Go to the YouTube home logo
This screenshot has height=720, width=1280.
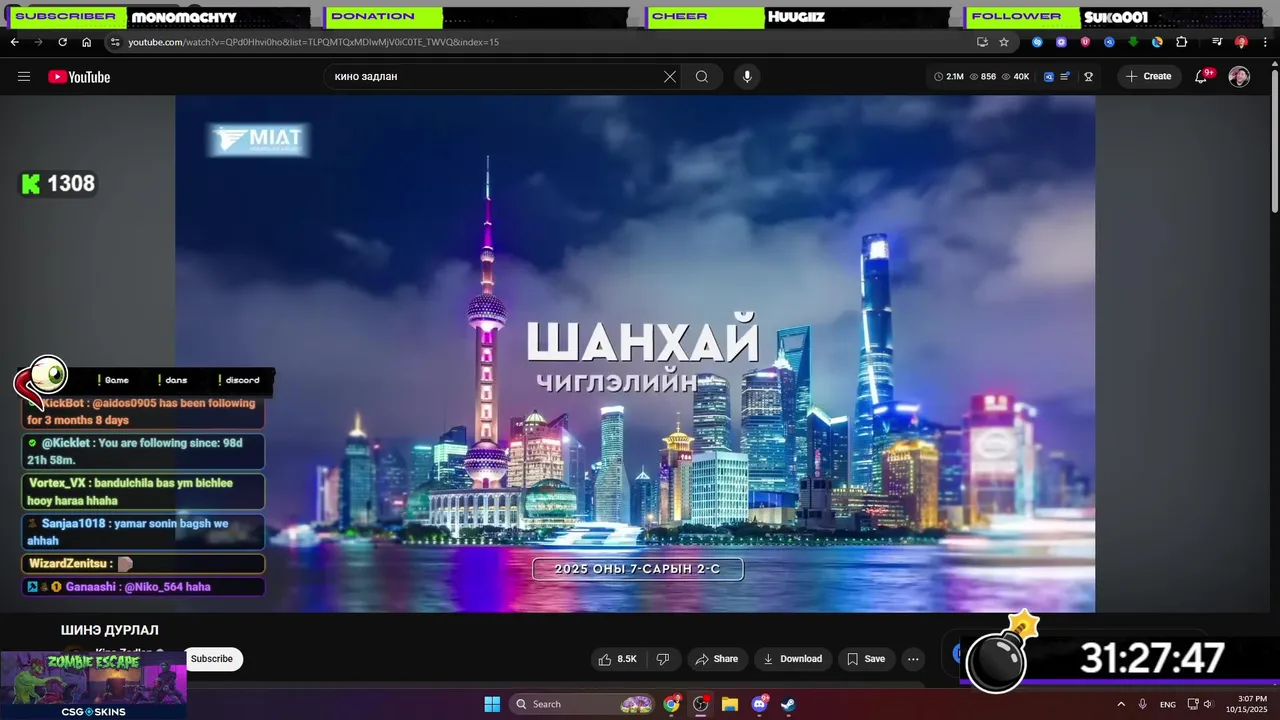point(79,77)
